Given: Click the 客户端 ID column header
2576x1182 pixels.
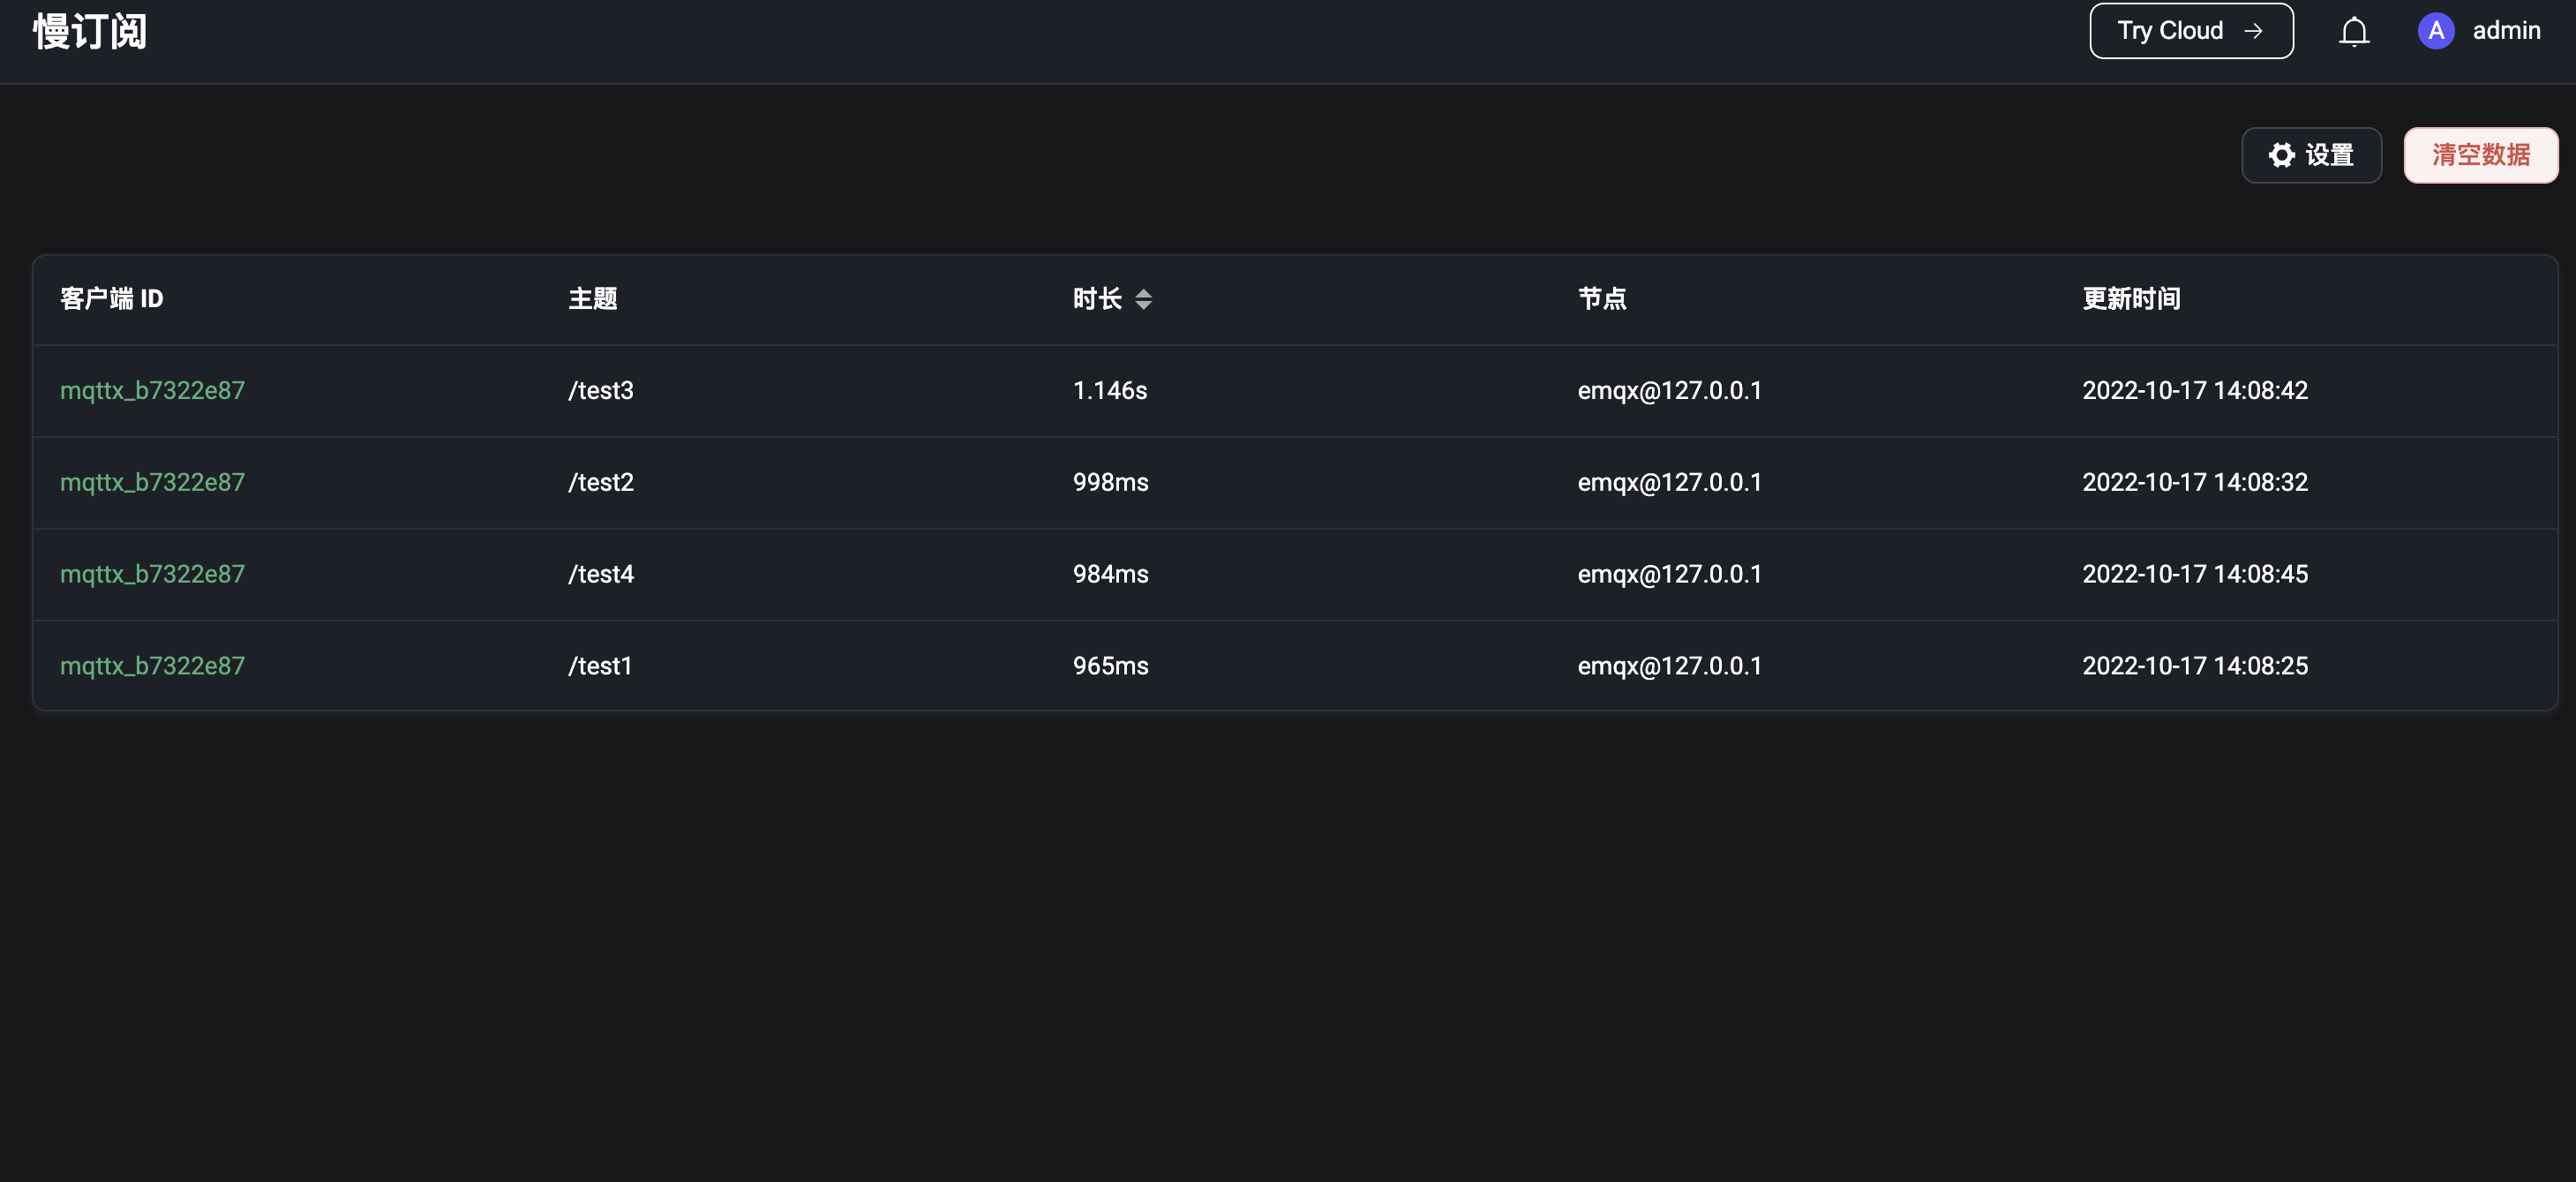Looking at the screenshot, I should pos(111,299).
